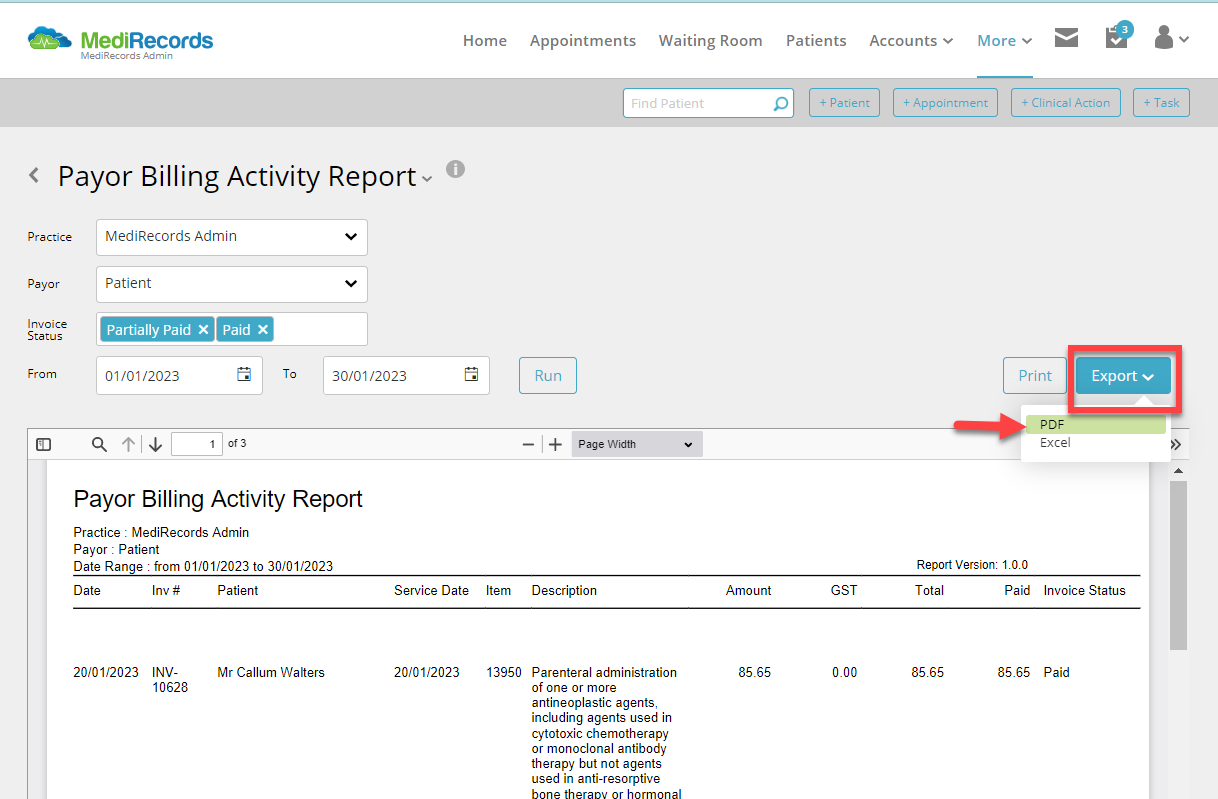Zoom in with the plus icon

pyautogui.click(x=556, y=444)
